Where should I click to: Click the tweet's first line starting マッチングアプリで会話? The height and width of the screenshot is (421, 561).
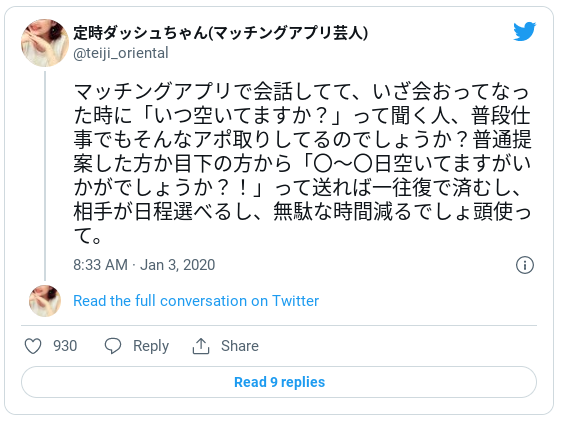301,92
